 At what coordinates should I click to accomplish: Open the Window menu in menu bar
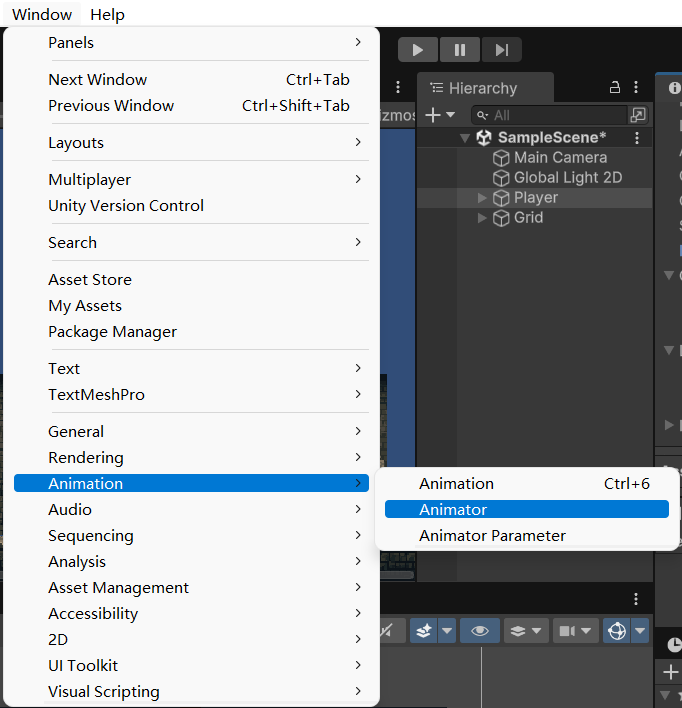coord(42,14)
